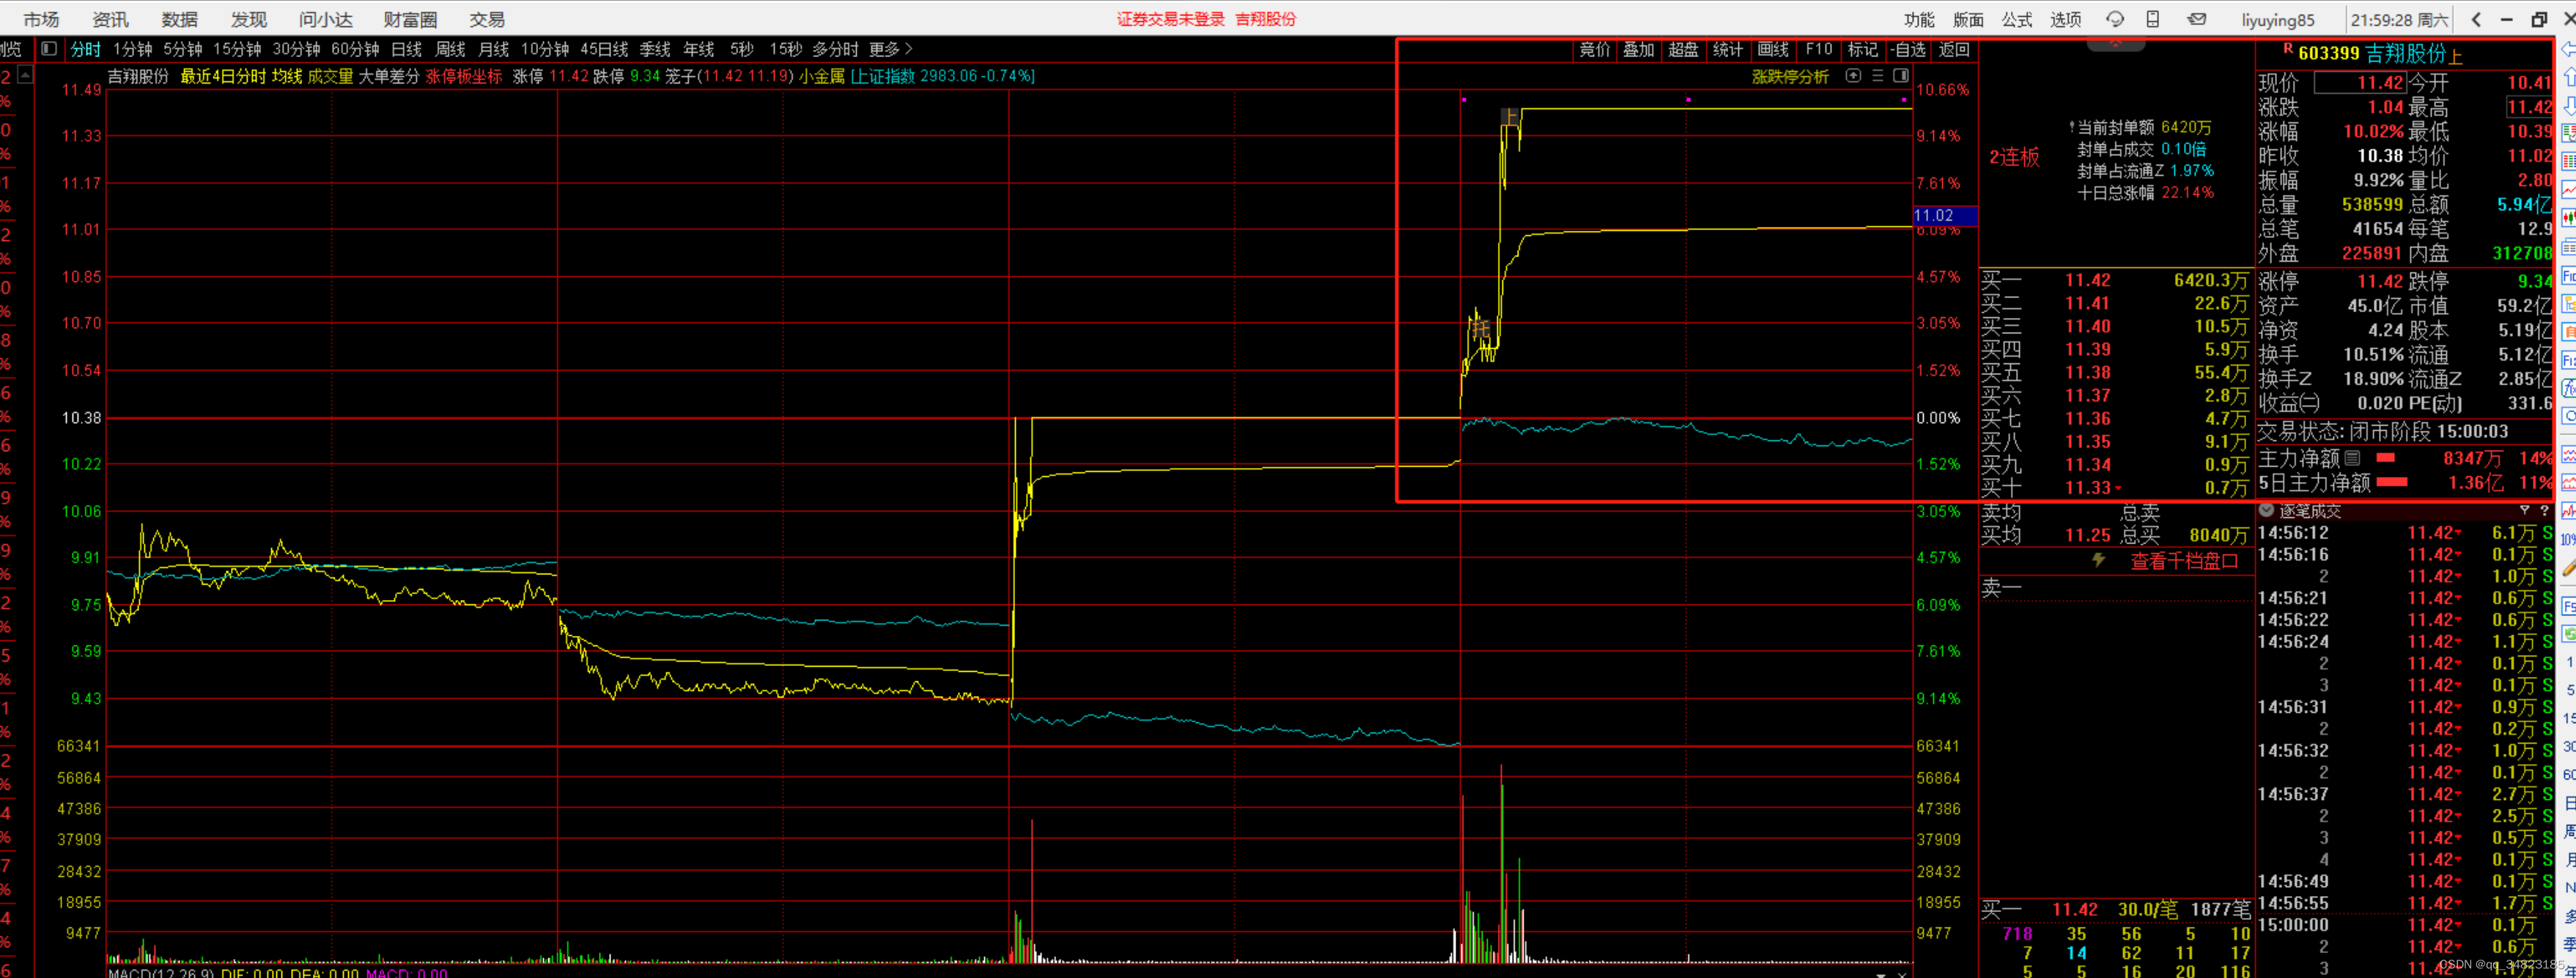Click the question mark help icon in 逐笔成交
This screenshot has height=978, width=2576.
(x=2544, y=510)
